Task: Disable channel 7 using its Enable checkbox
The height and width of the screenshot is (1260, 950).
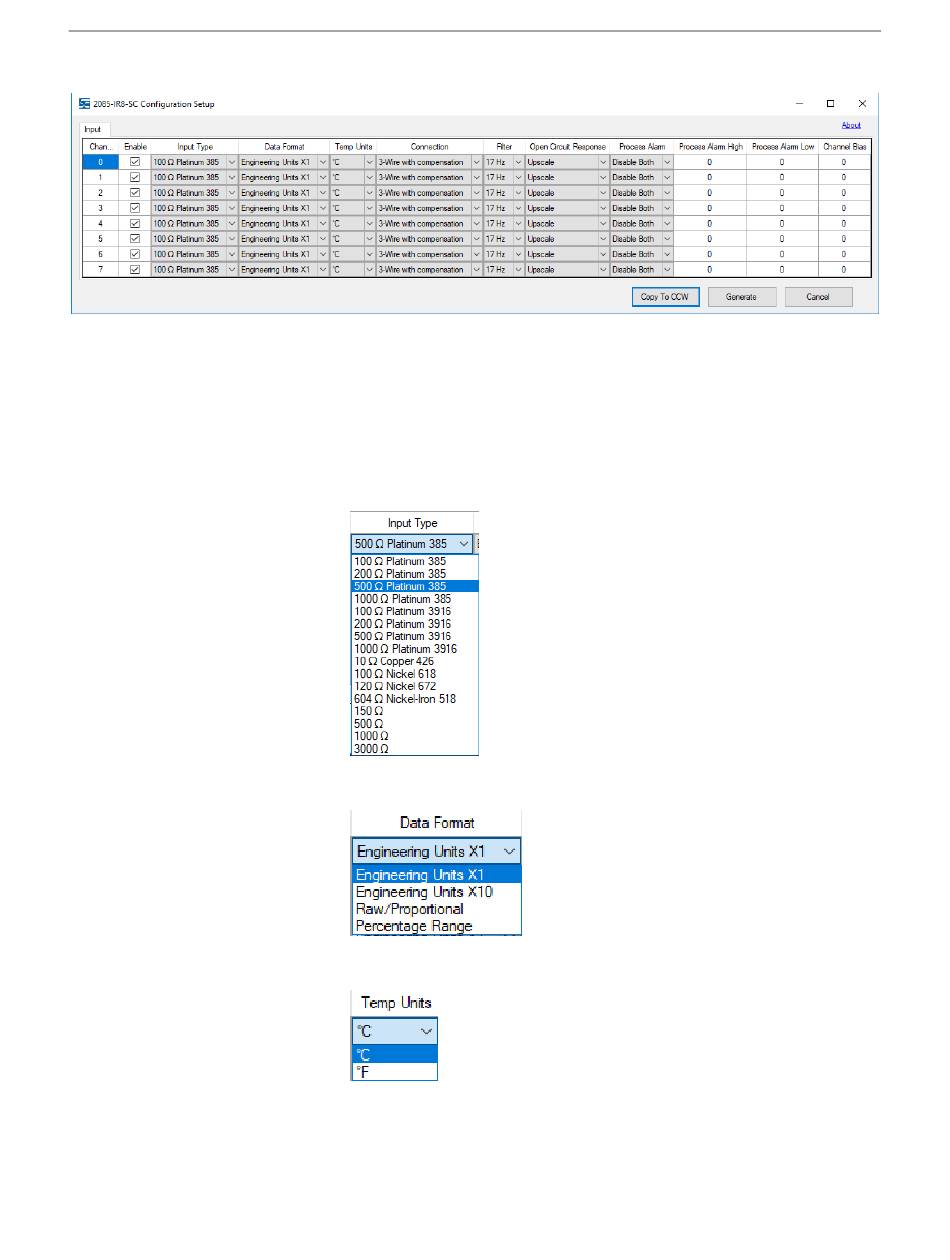Action: 135,270
